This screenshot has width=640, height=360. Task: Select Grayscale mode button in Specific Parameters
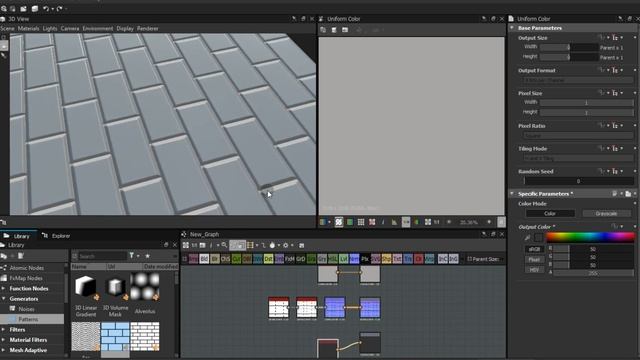(606, 213)
